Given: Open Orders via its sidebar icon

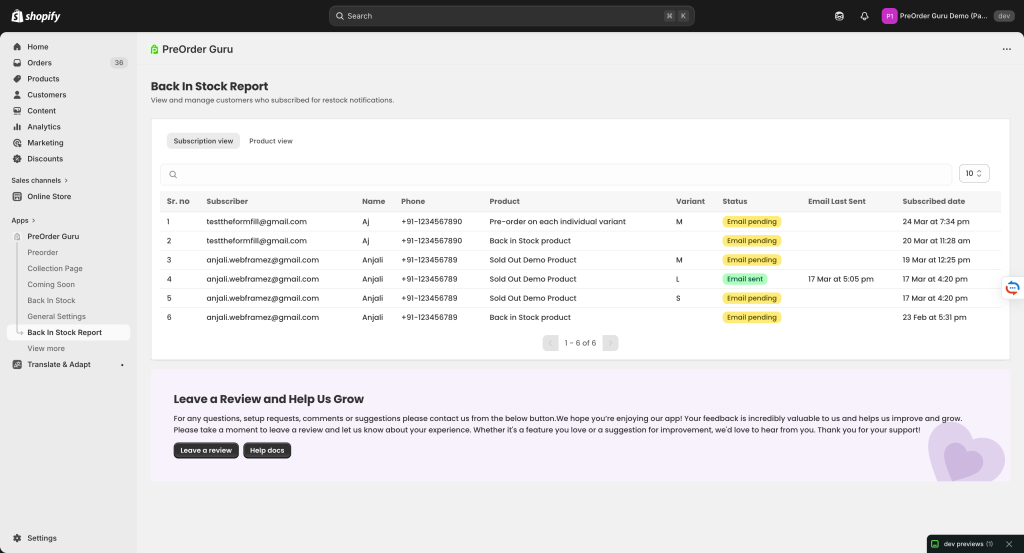Looking at the screenshot, I should point(17,63).
